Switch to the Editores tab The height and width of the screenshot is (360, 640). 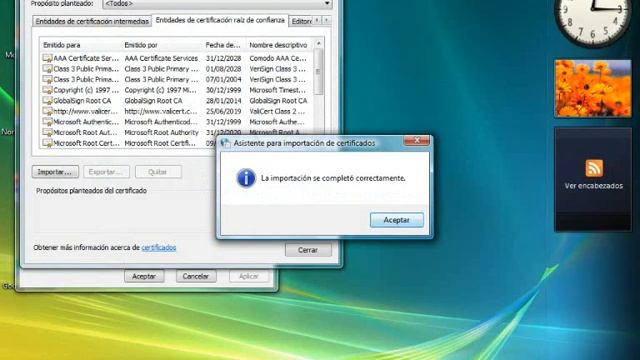tap(301, 21)
